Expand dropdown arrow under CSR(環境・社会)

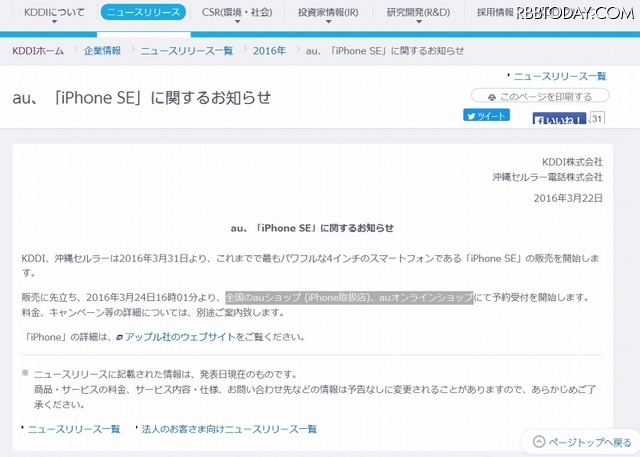coord(237,22)
